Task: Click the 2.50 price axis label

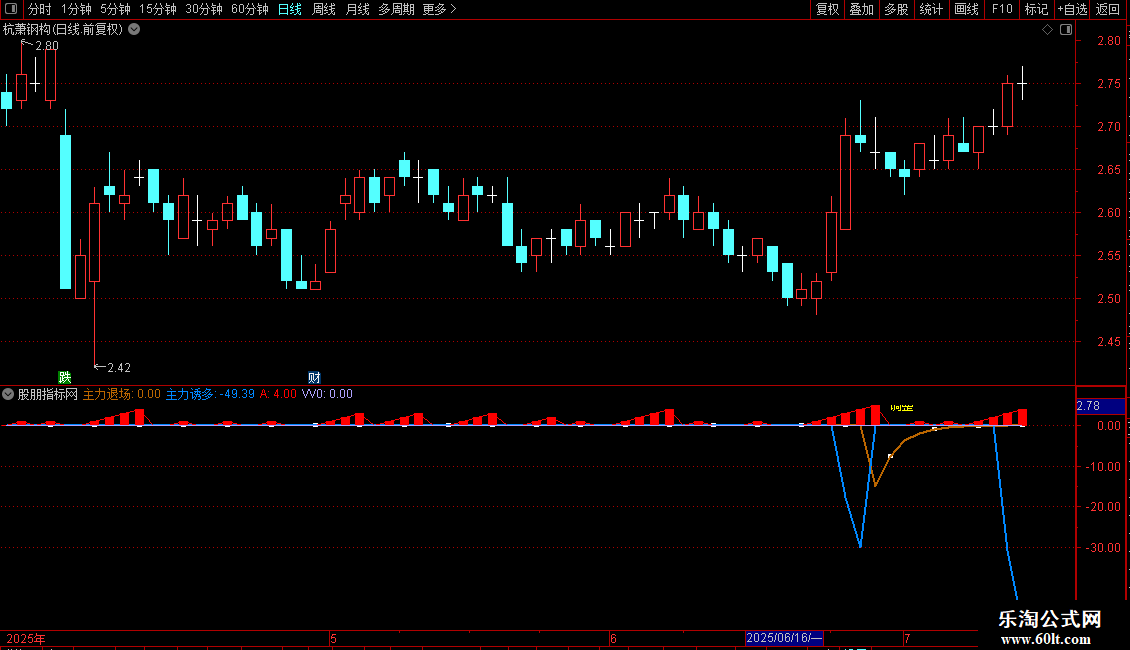Action: [1108, 298]
